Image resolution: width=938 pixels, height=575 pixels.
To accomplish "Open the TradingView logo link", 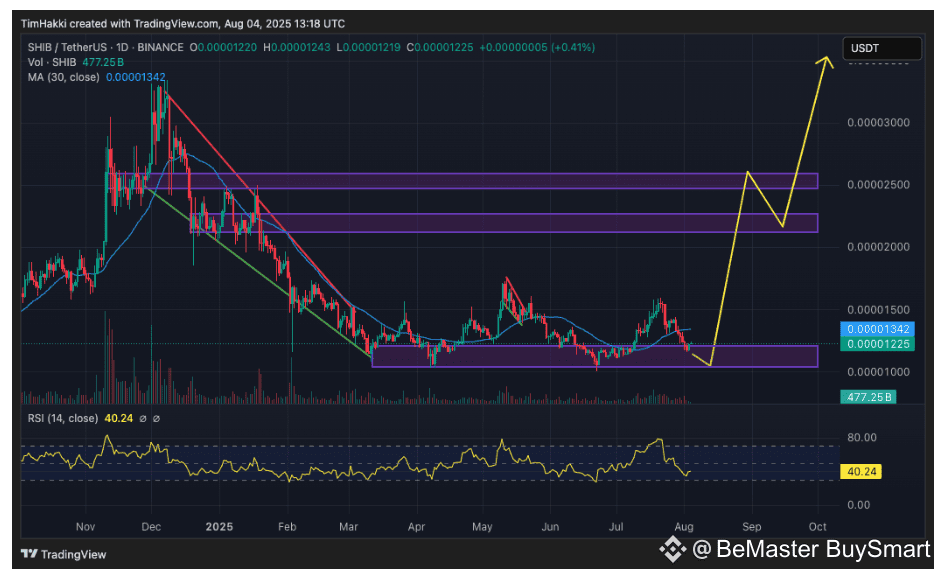I will click(63, 554).
